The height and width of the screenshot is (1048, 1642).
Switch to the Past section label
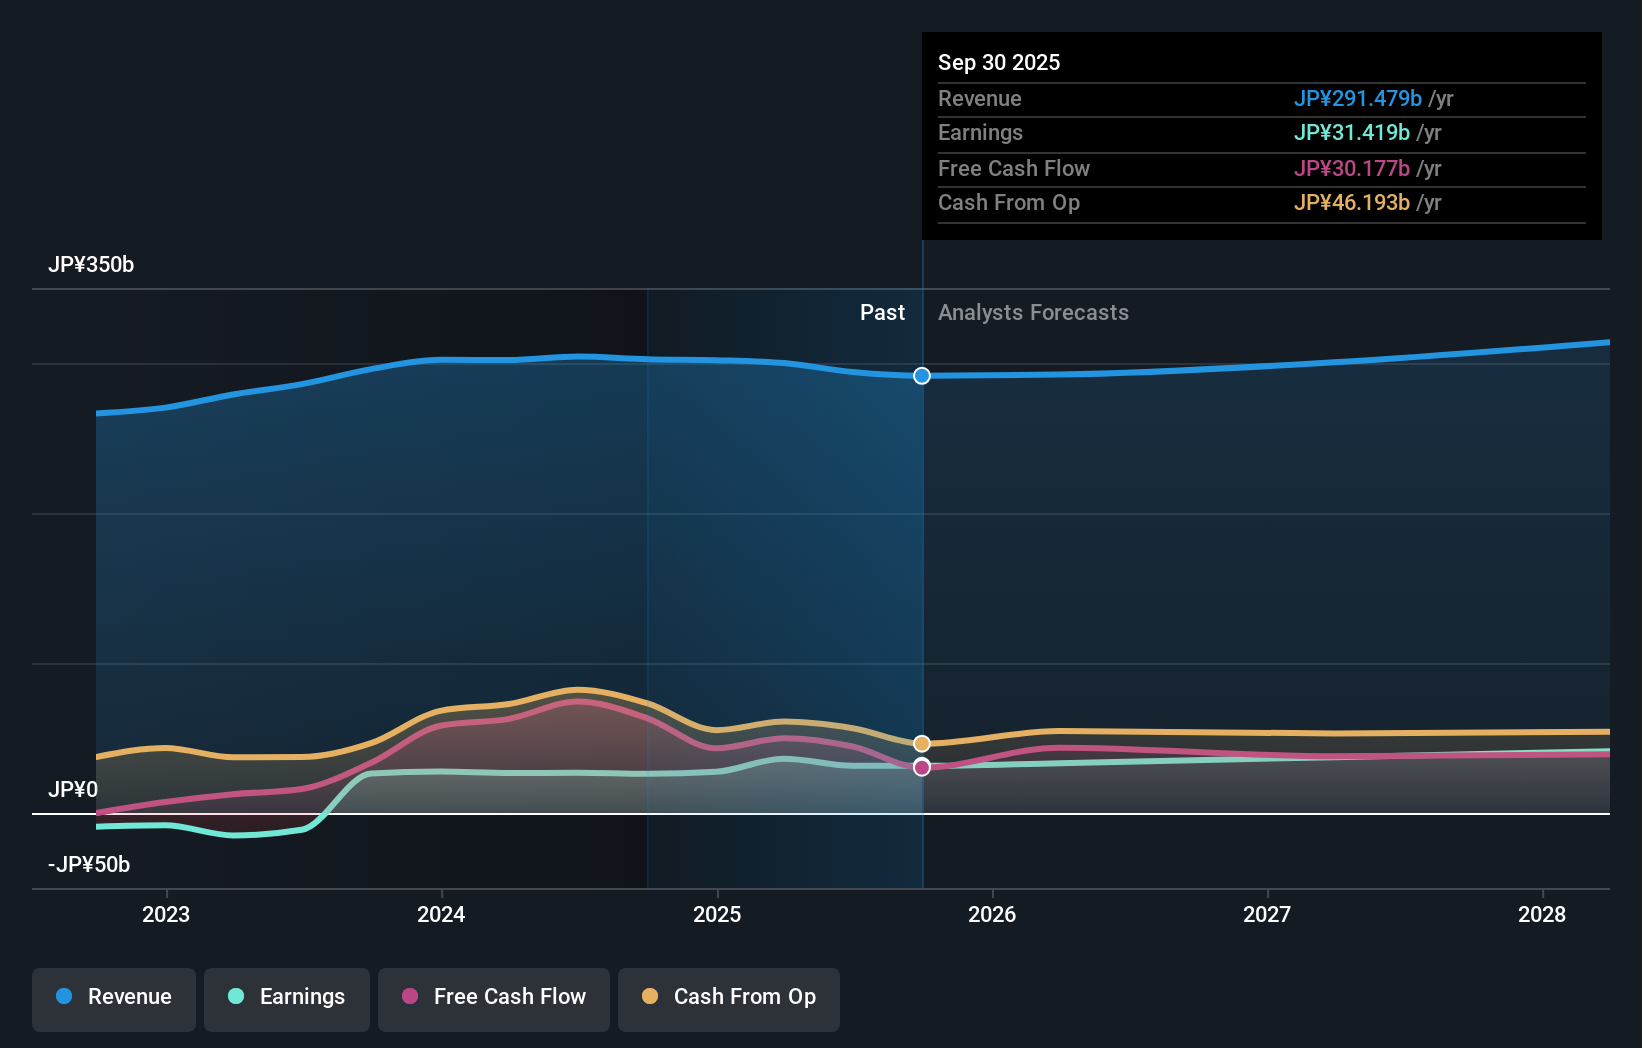[882, 312]
